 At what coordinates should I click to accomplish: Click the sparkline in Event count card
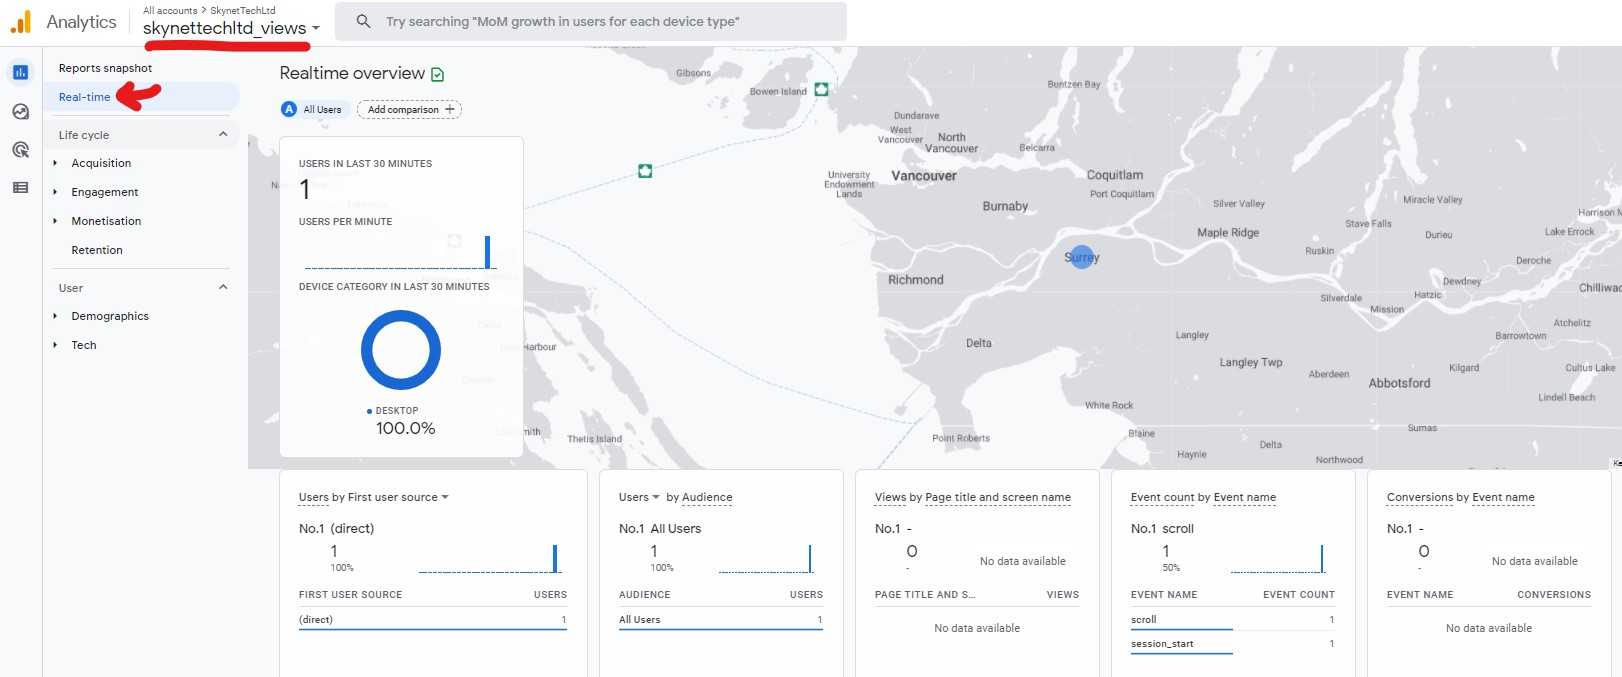click(1277, 558)
